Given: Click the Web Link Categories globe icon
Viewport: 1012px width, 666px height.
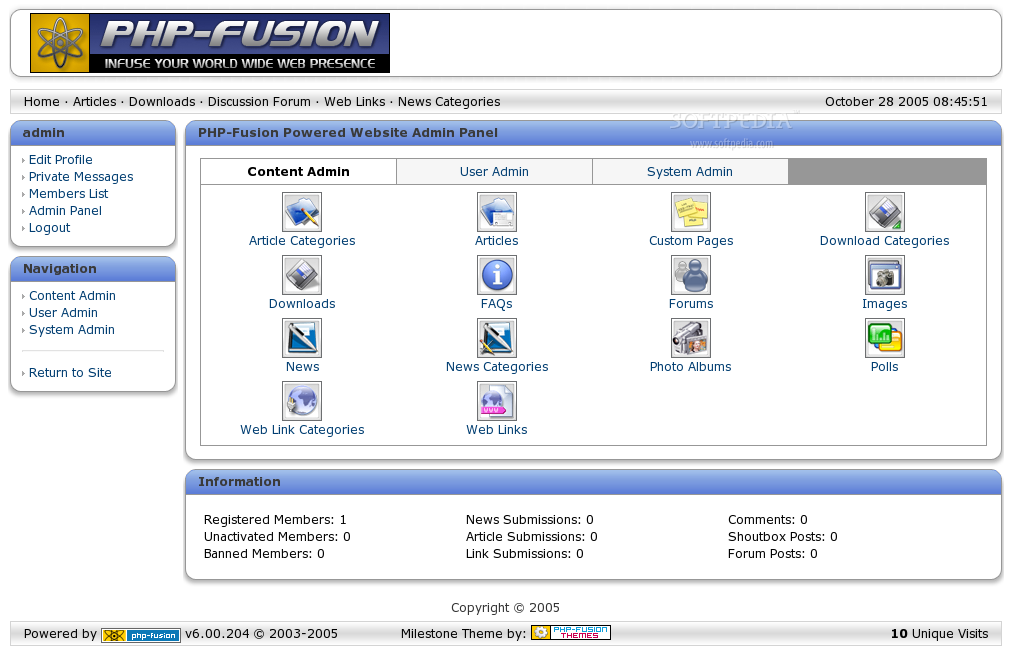Looking at the screenshot, I should click(x=302, y=401).
